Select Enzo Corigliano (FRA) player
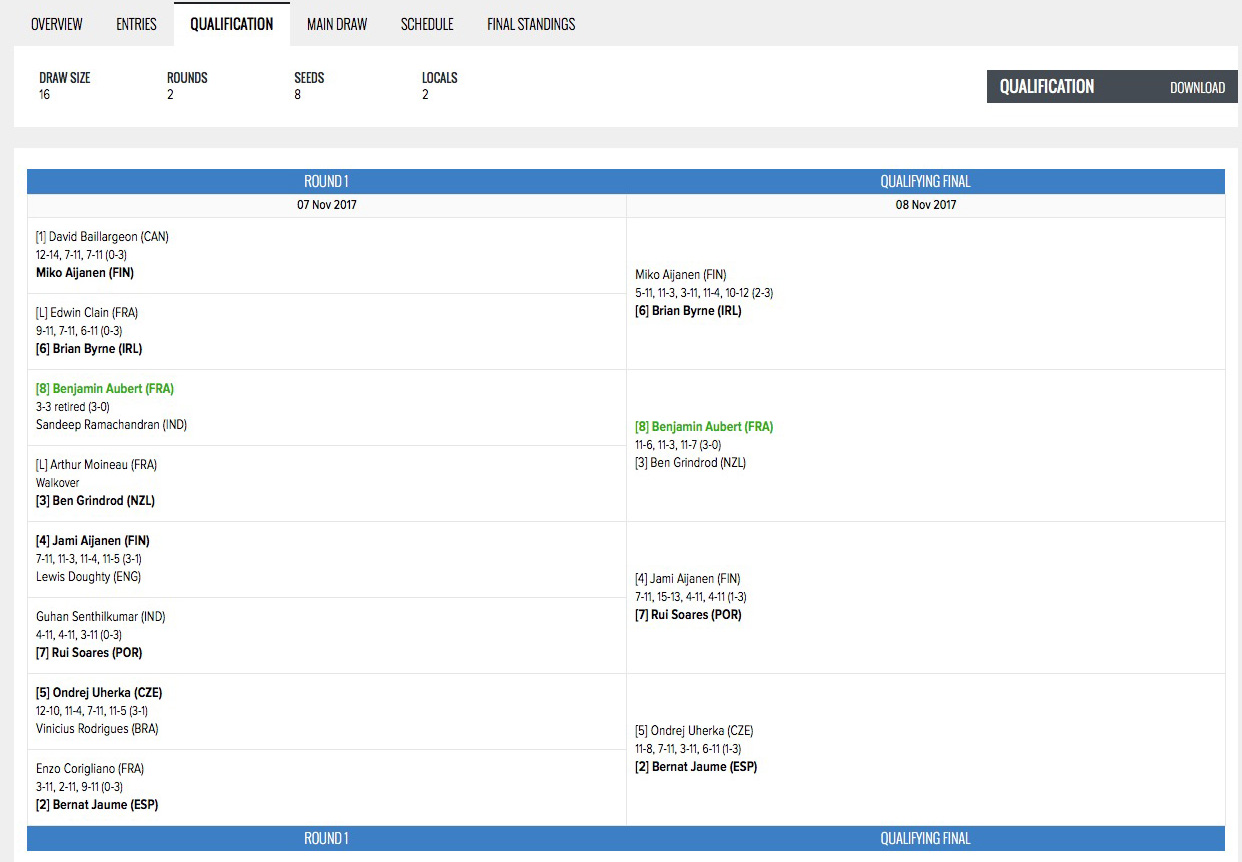Screen dimensions: 1242x862 pos(90,769)
